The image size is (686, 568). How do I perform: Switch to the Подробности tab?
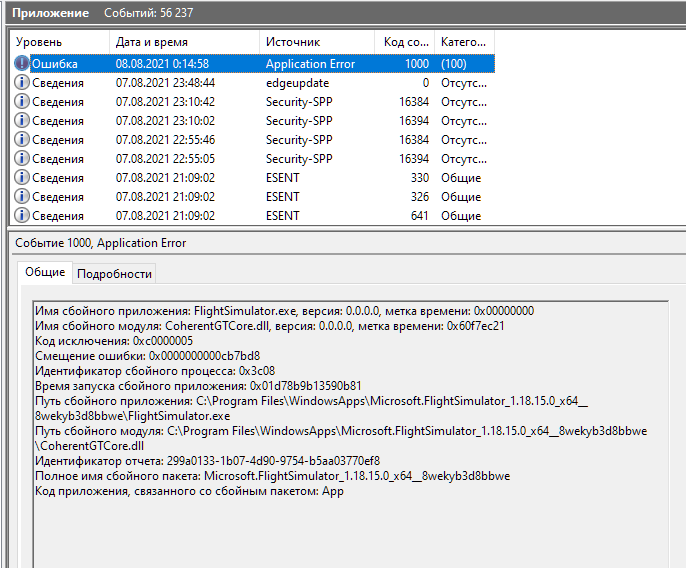(114, 274)
